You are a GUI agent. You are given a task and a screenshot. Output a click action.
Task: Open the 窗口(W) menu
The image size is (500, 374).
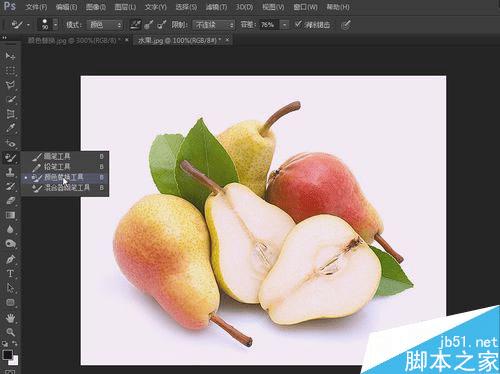tap(305, 7)
